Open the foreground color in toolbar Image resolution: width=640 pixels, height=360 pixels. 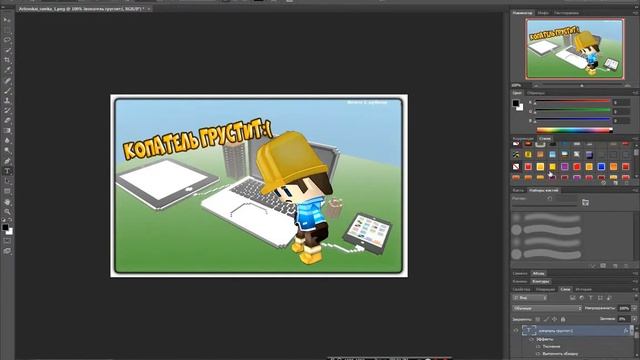tap(5, 228)
